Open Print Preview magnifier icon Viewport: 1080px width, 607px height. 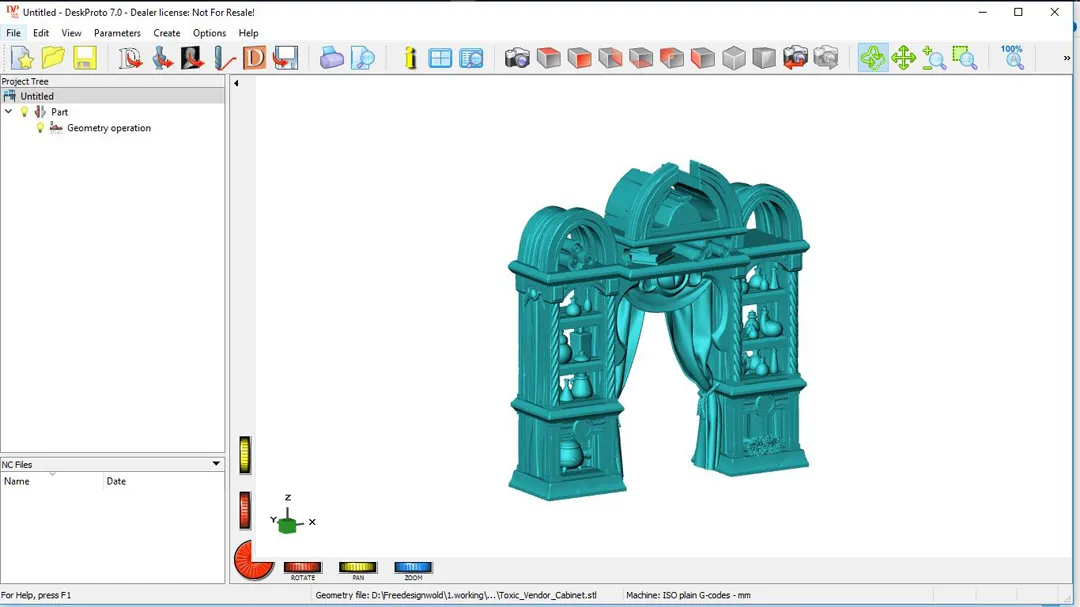(x=362, y=58)
